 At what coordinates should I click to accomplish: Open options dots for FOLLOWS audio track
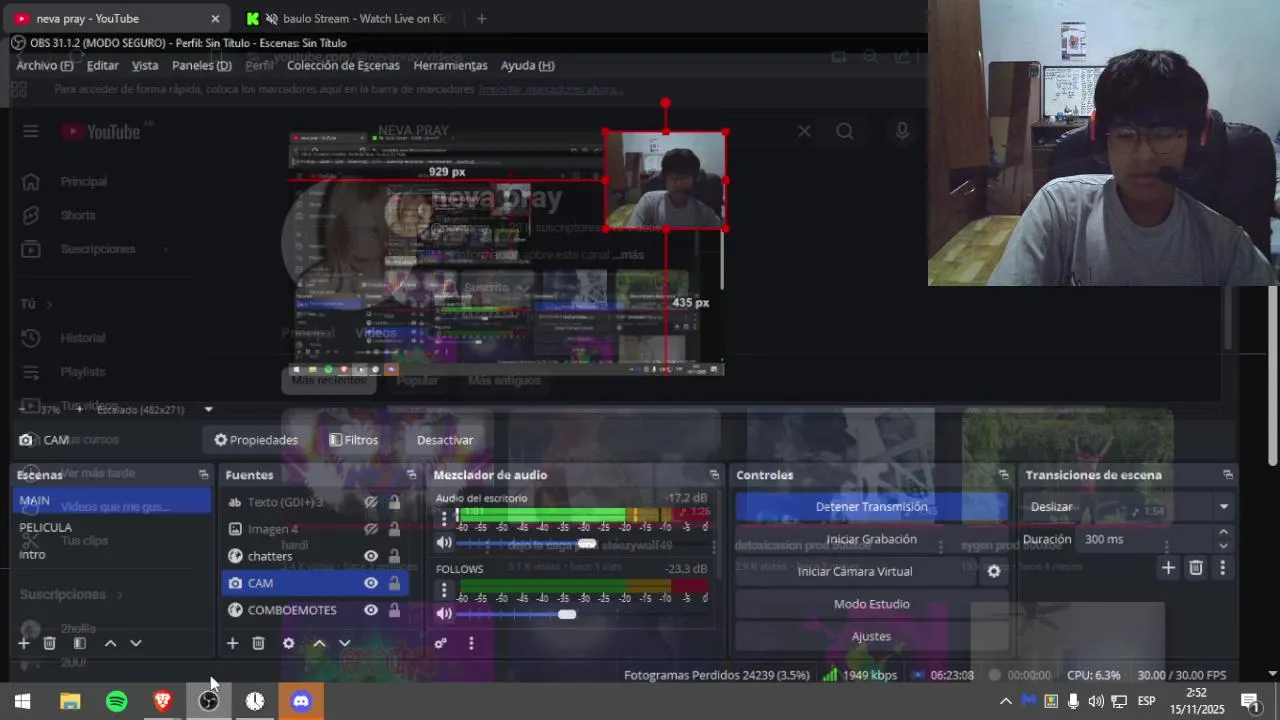coord(444,589)
